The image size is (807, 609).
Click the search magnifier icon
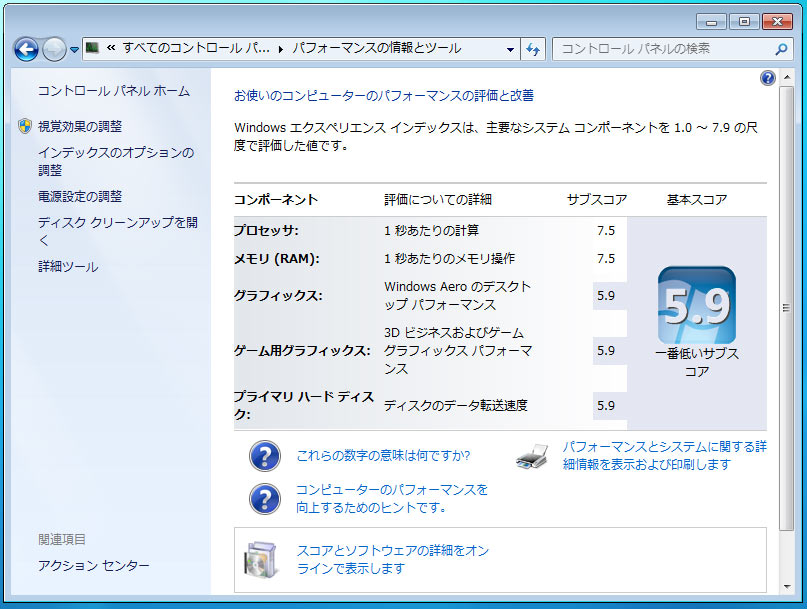[x=781, y=48]
